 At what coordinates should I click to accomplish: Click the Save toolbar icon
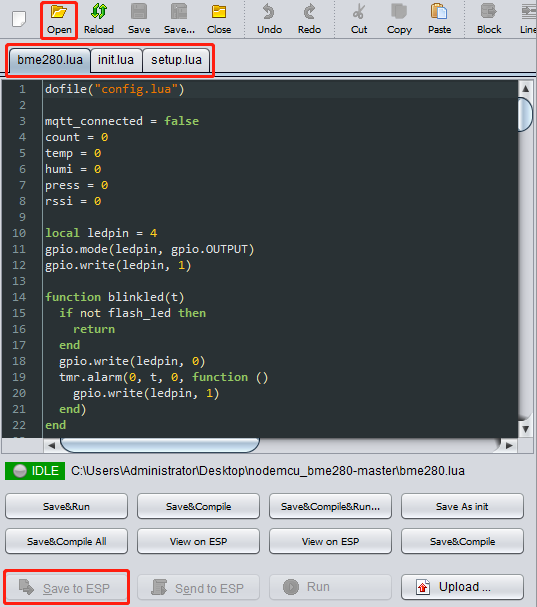tap(139, 12)
